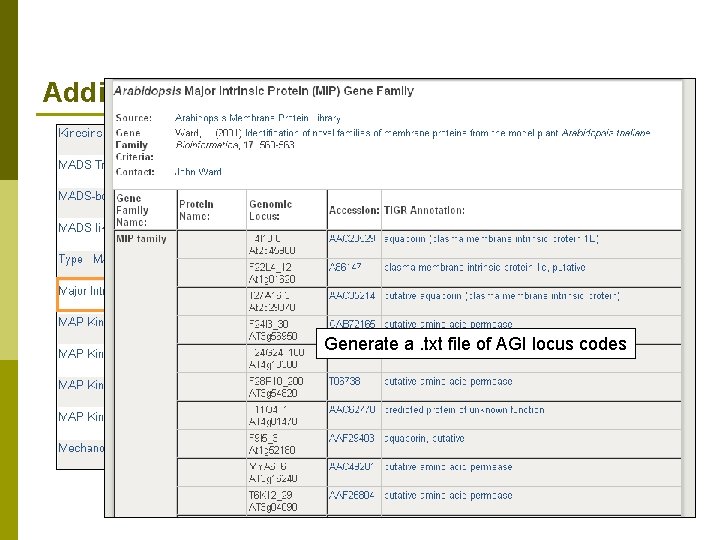Screen dimensions: 720x540
Task: Open Type M link in back list
Action: click(x=81, y=259)
